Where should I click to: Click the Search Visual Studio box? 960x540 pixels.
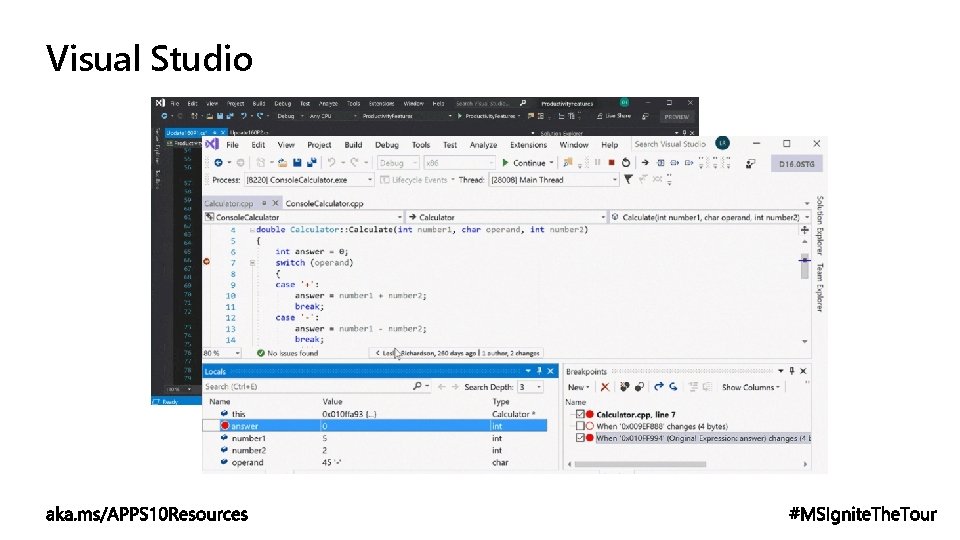670,144
